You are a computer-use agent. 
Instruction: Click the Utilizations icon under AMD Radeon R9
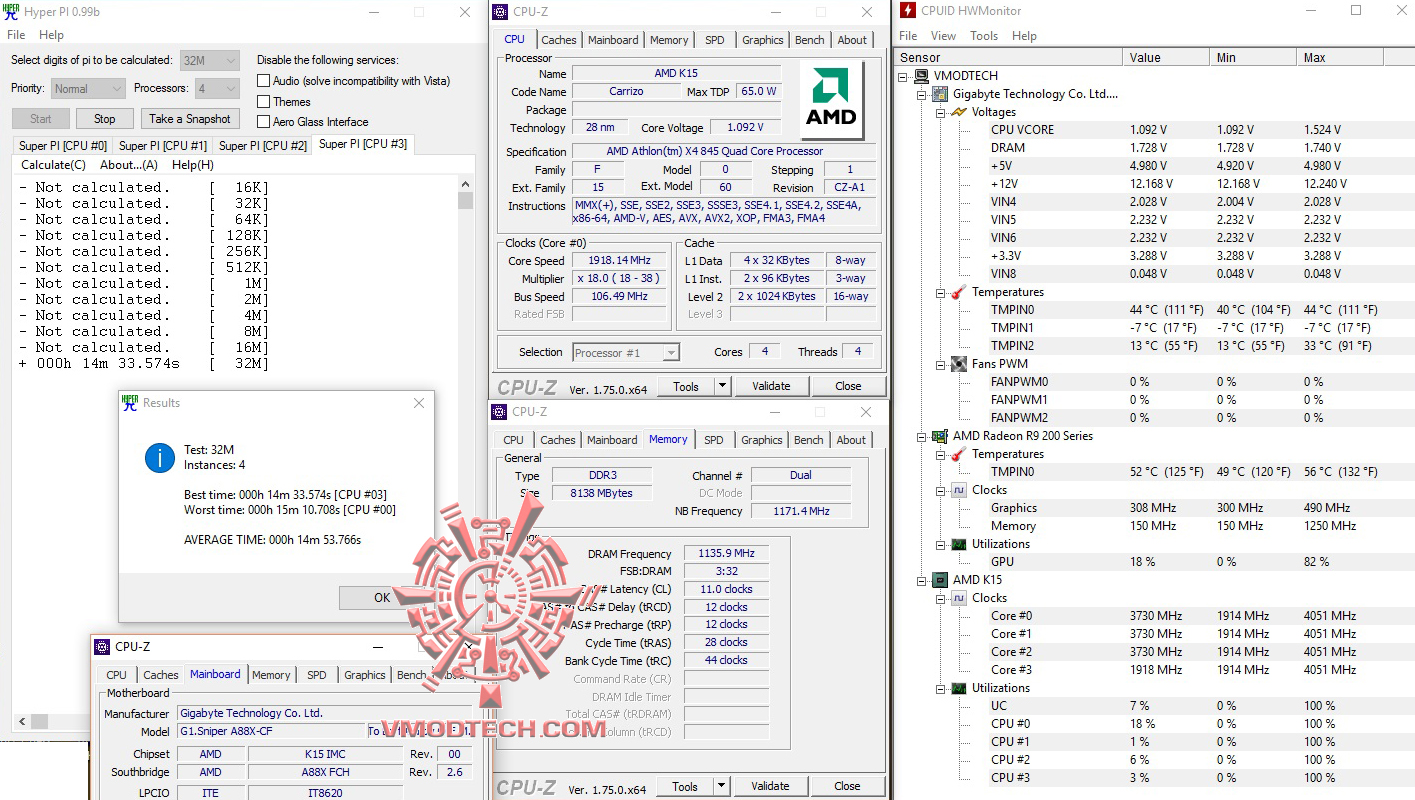(959, 544)
